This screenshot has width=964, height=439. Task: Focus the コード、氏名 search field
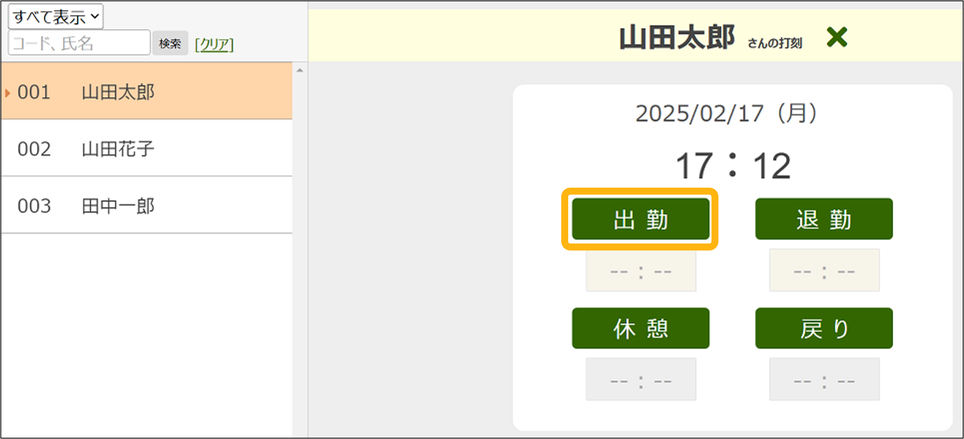tap(79, 43)
